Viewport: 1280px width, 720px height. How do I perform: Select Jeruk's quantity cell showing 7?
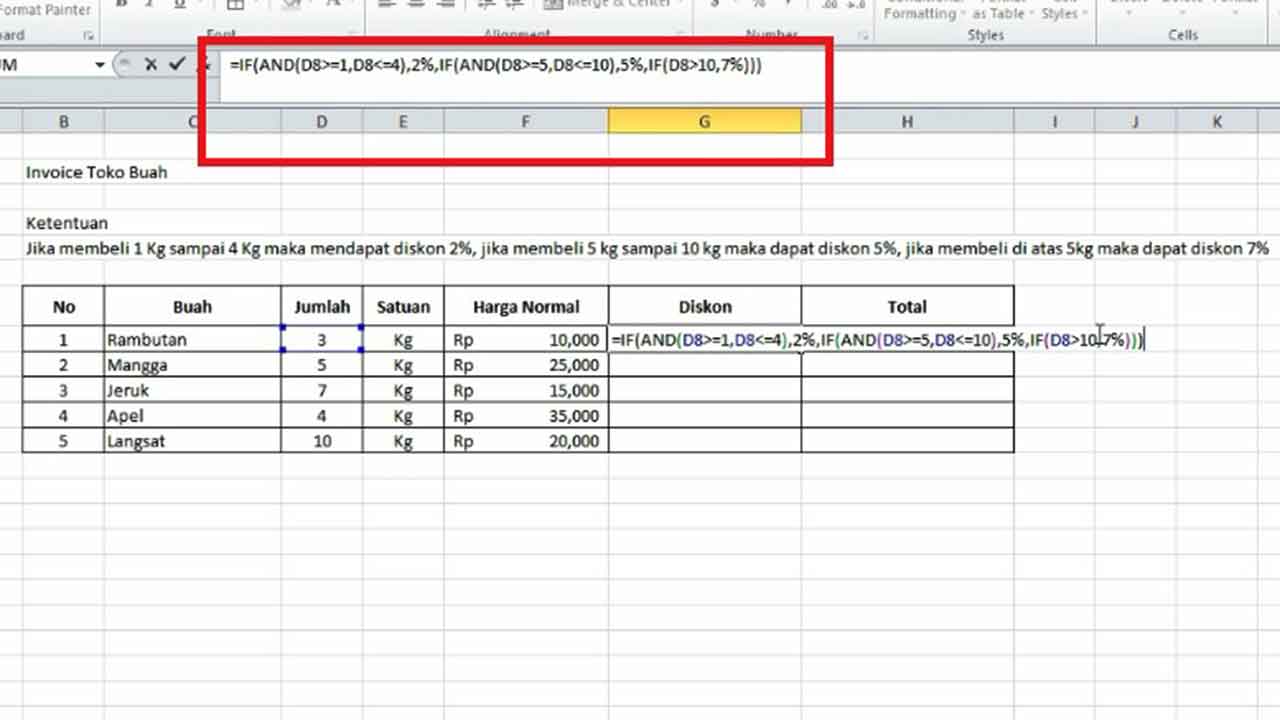(x=322, y=391)
